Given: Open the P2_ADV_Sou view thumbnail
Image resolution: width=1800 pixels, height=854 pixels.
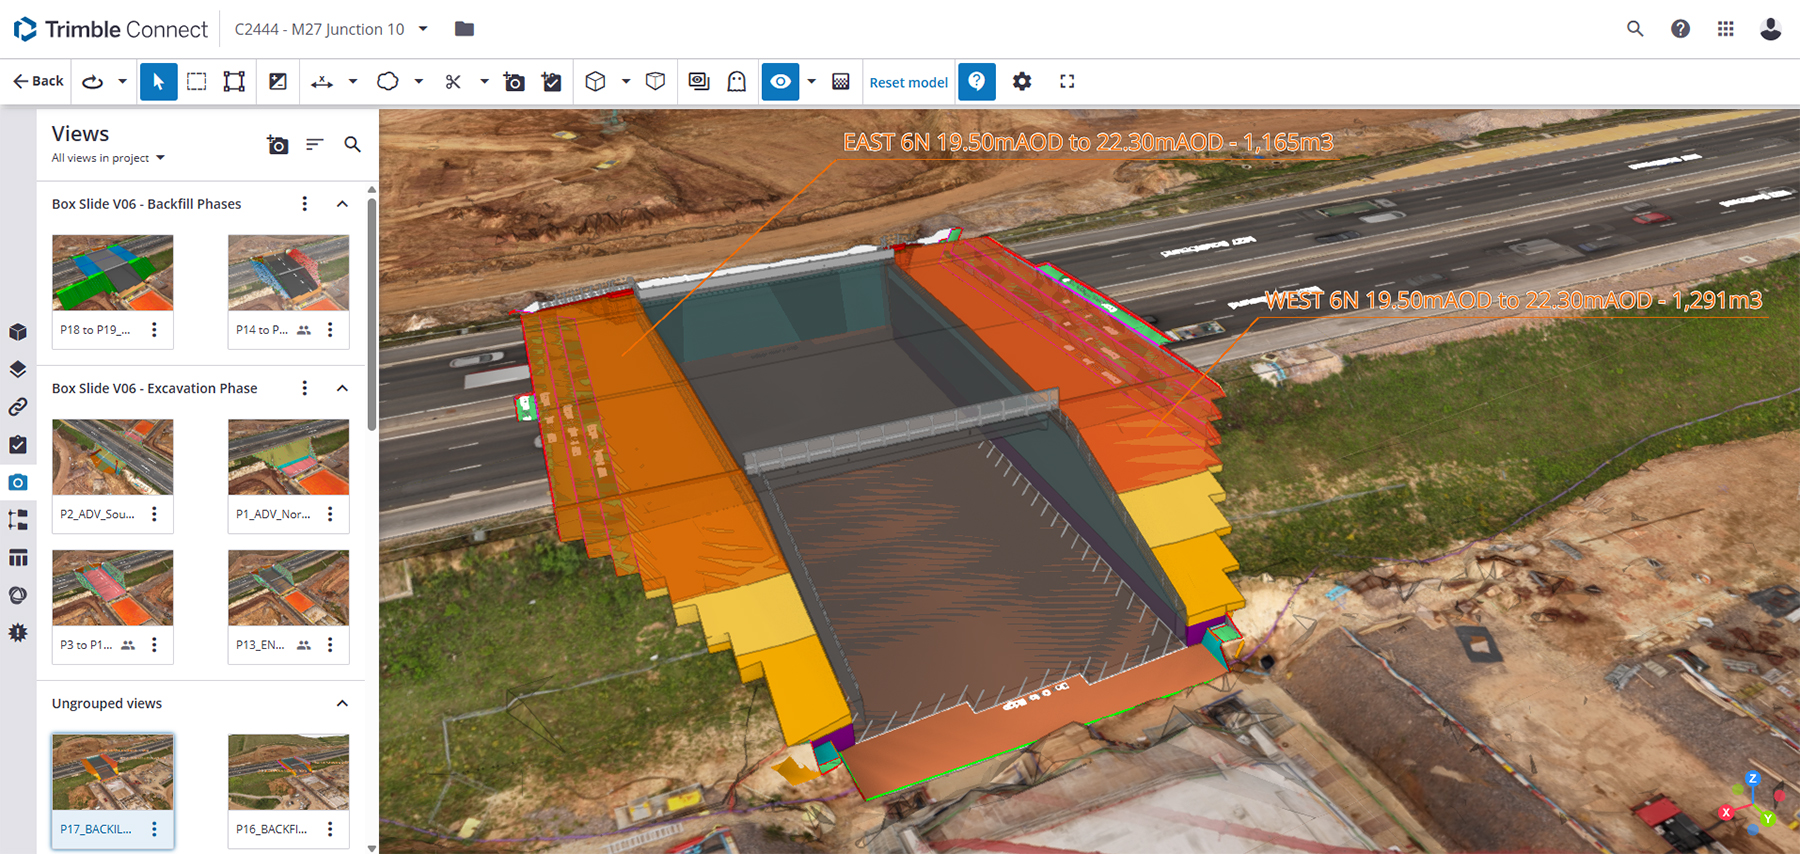Looking at the screenshot, I should [x=112, y=457].
